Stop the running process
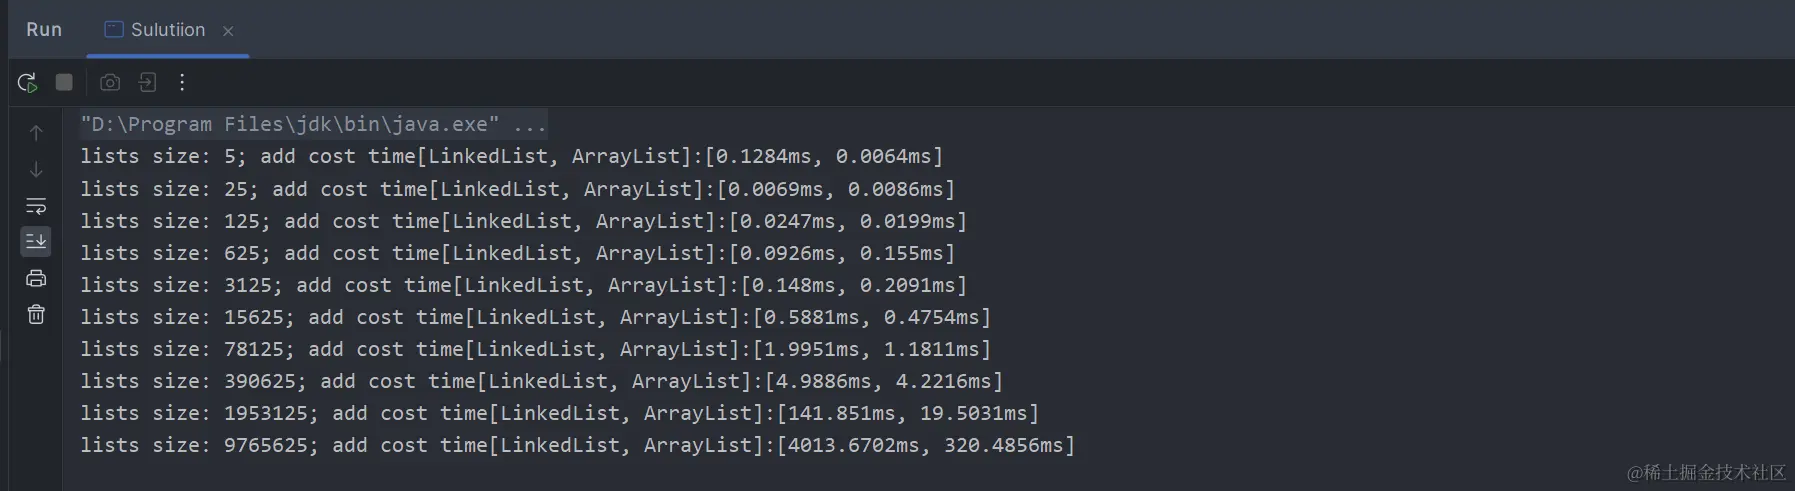 64,82
